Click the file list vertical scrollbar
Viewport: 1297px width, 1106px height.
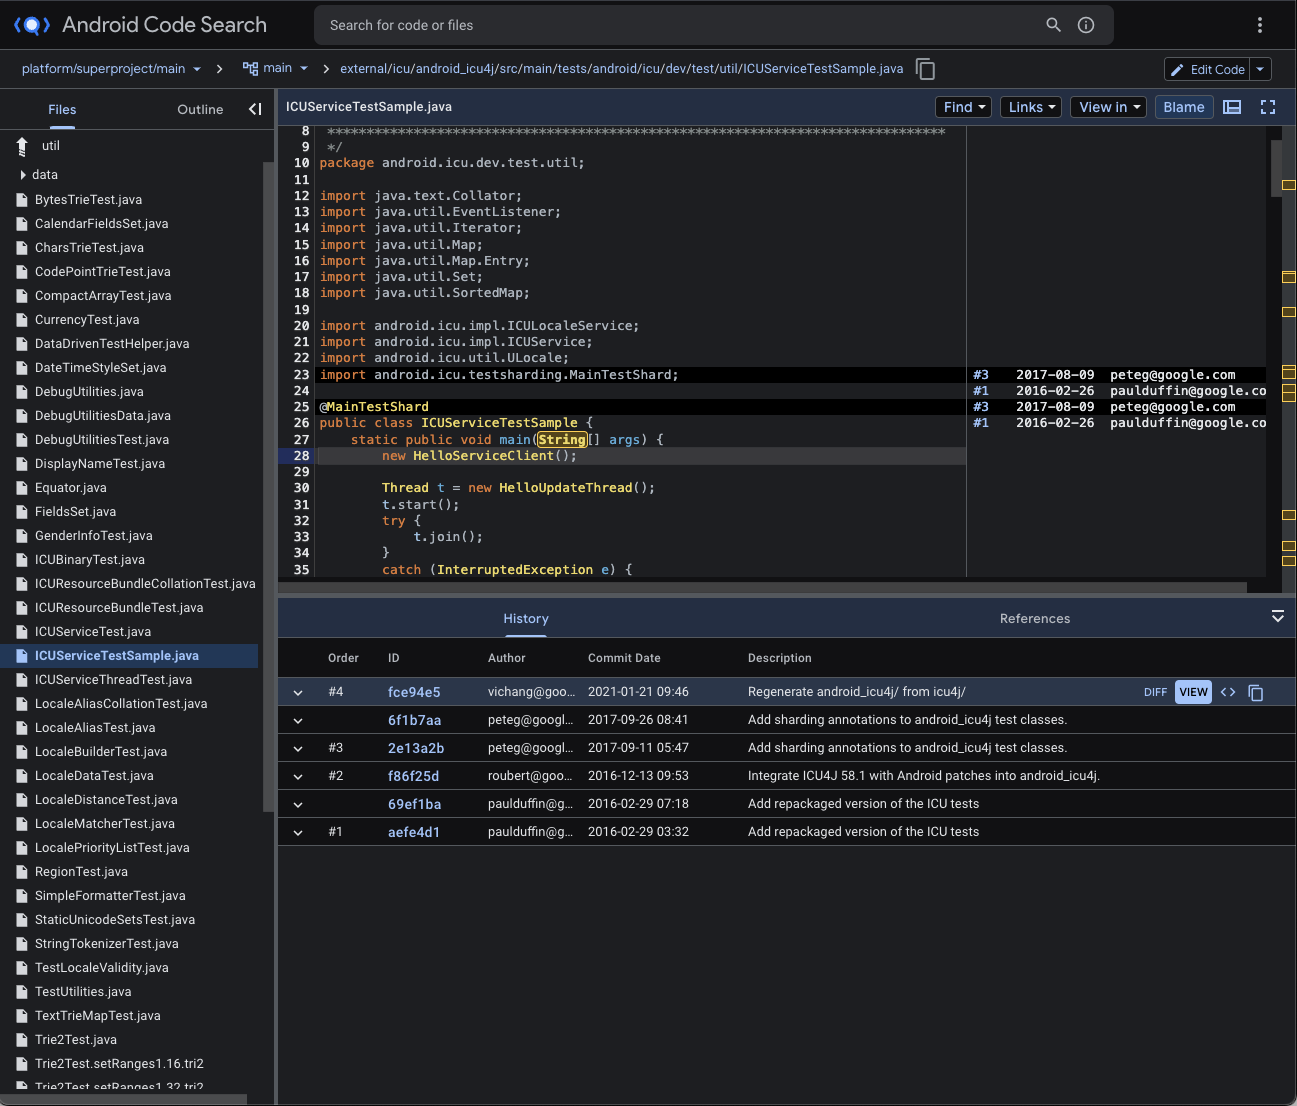267,487
